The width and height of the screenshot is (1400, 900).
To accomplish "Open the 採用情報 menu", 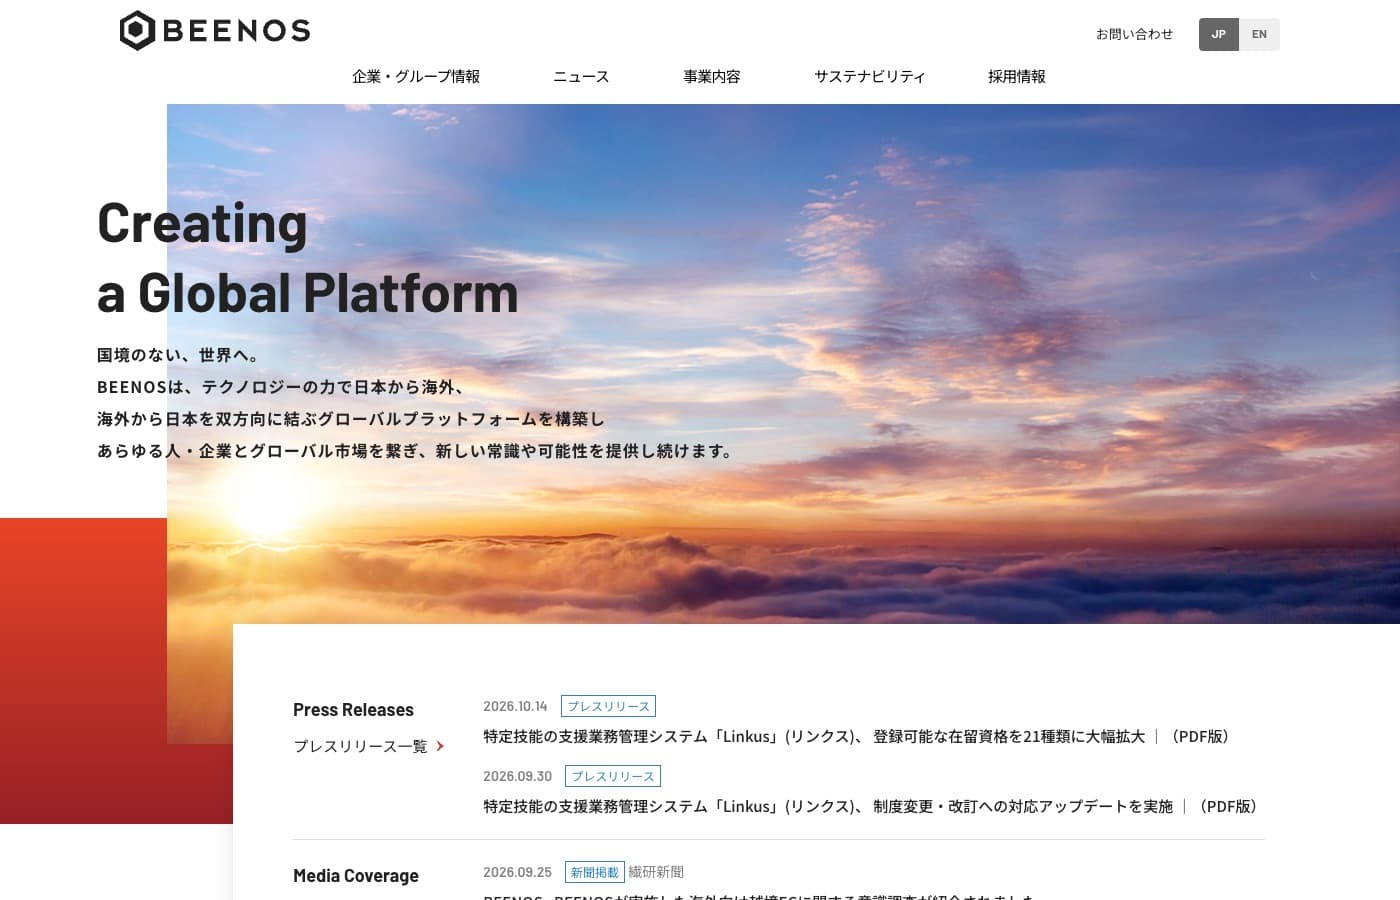I will [1017, 76].
